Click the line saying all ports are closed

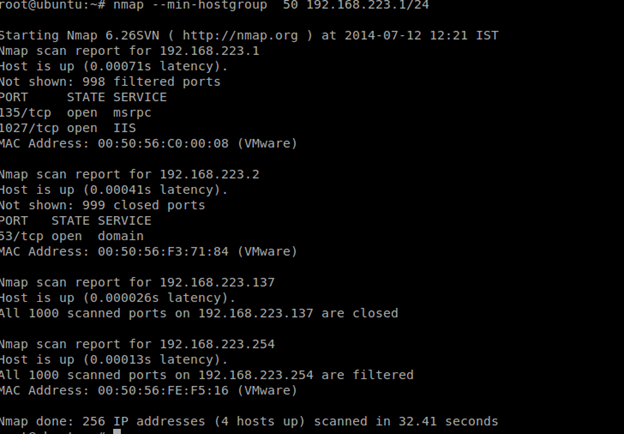(x=198, y=313)
